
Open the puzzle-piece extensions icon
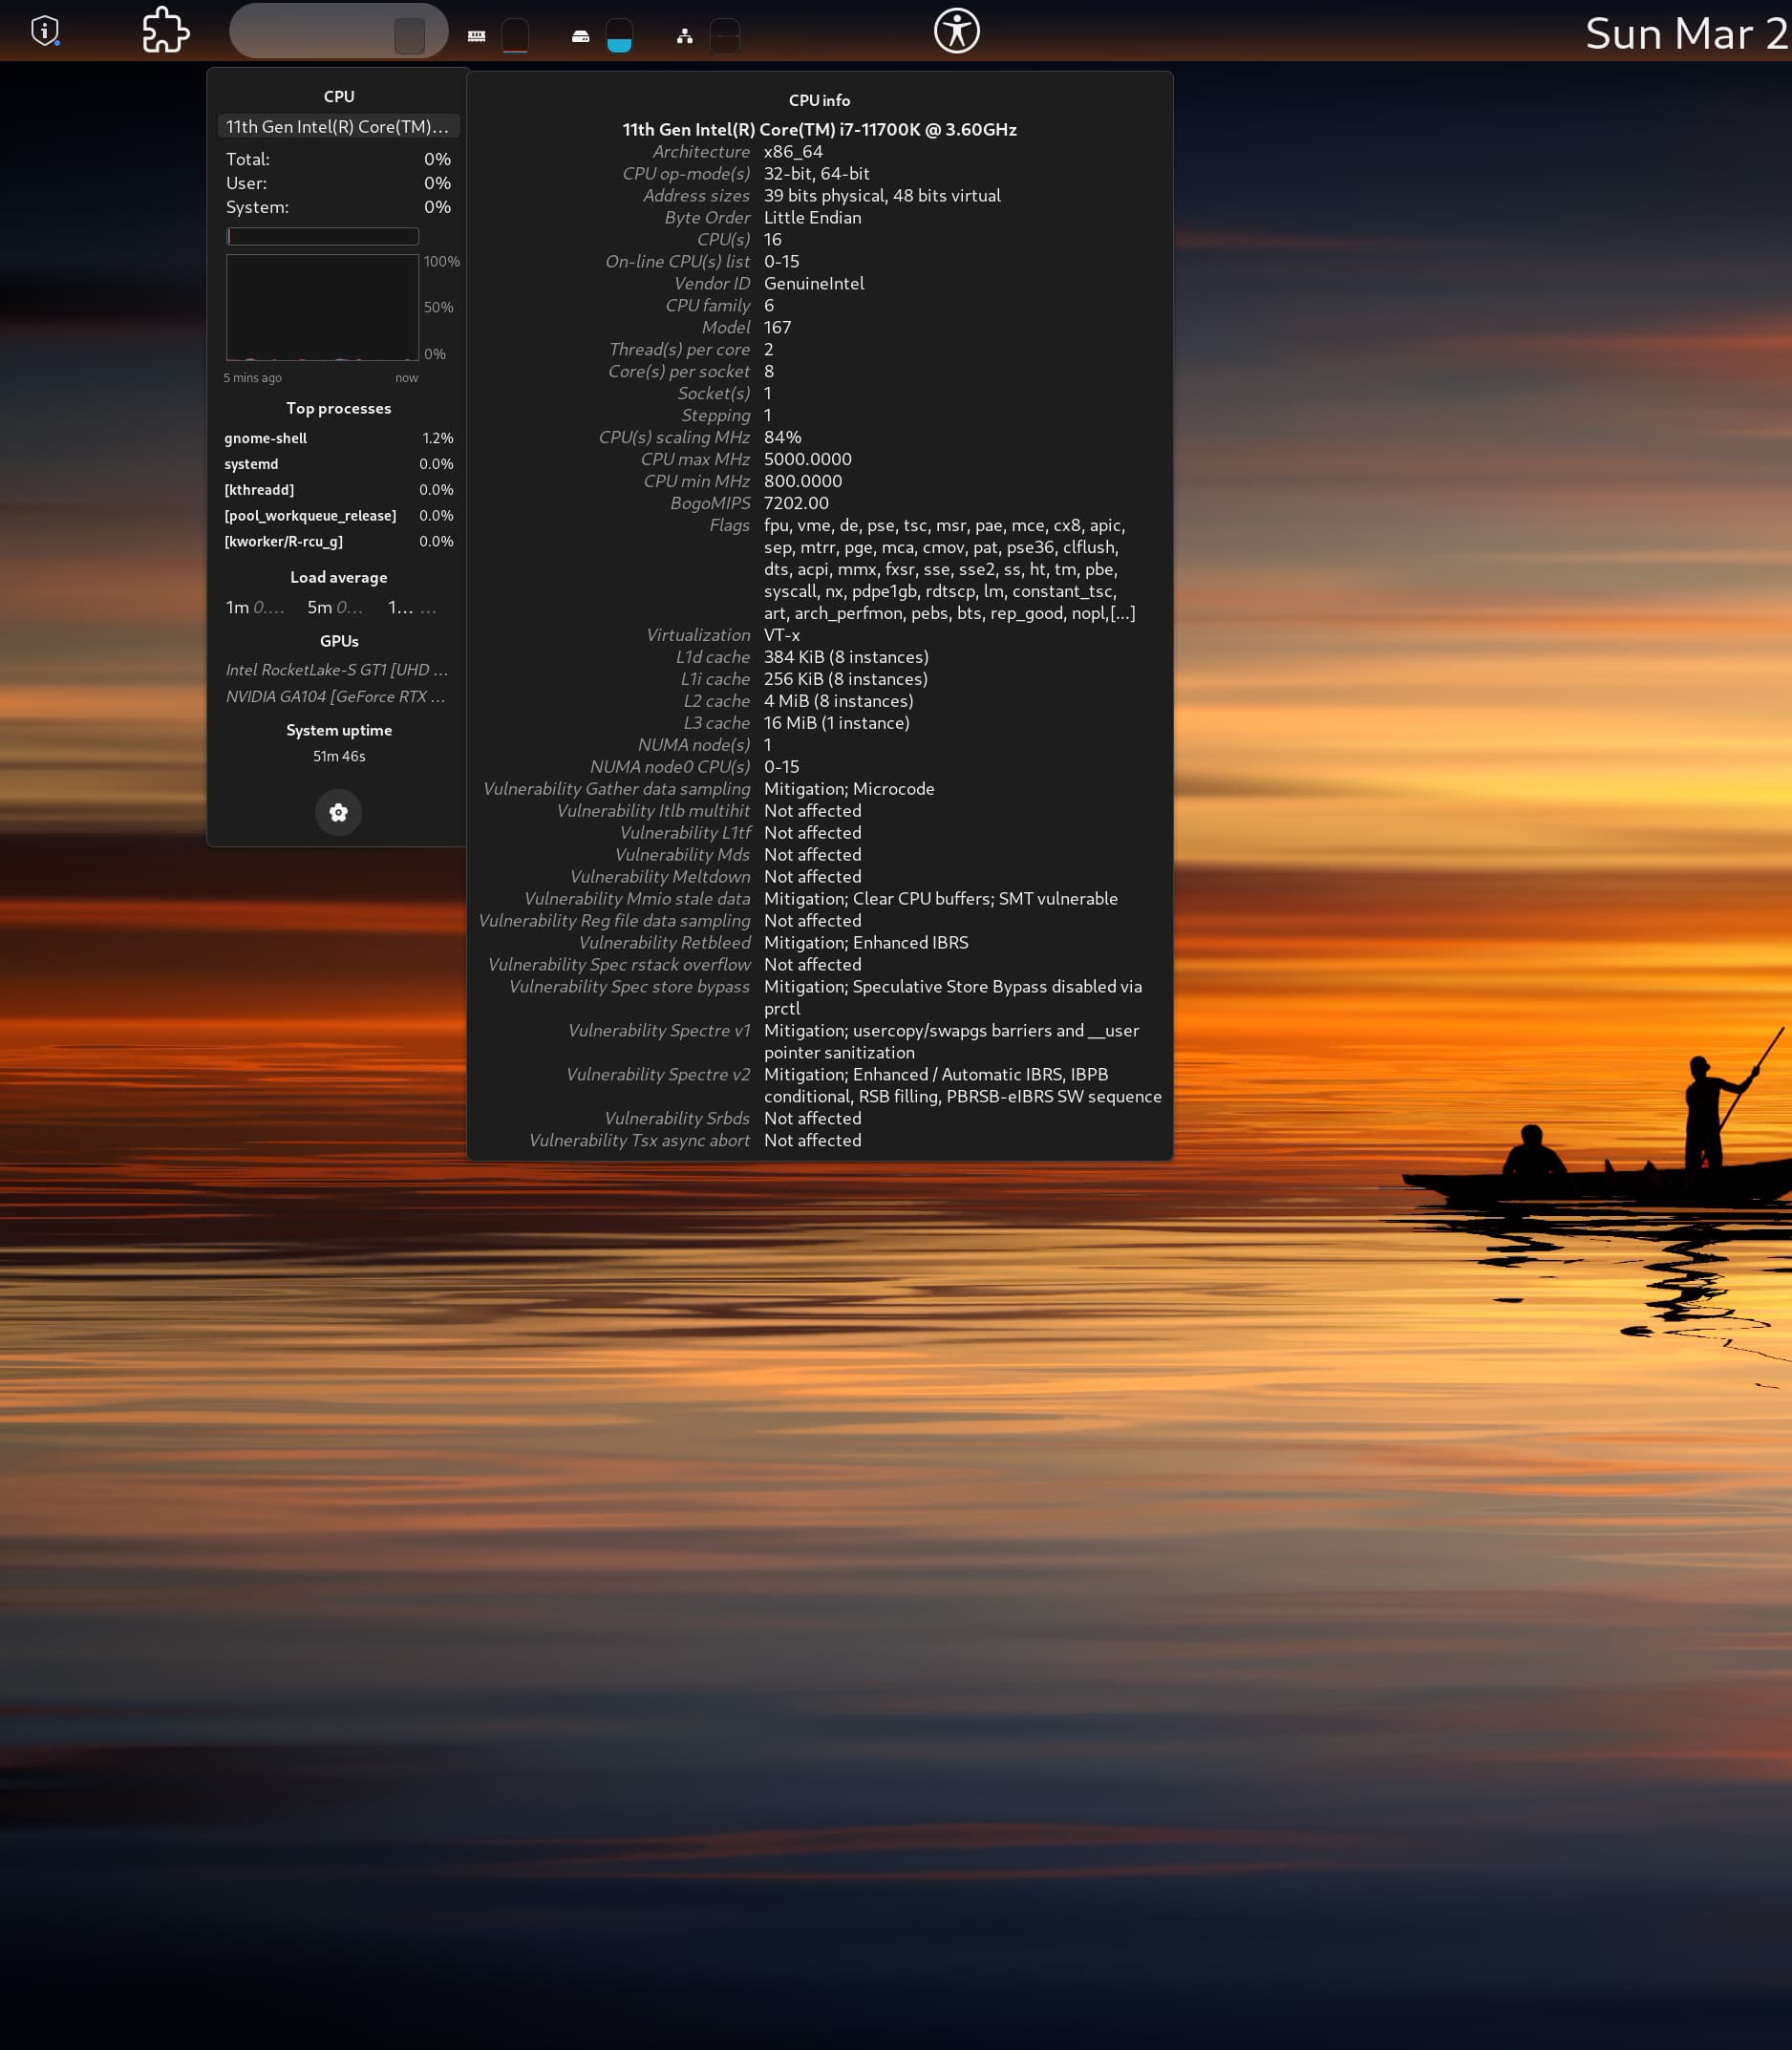tap(165, 31)
